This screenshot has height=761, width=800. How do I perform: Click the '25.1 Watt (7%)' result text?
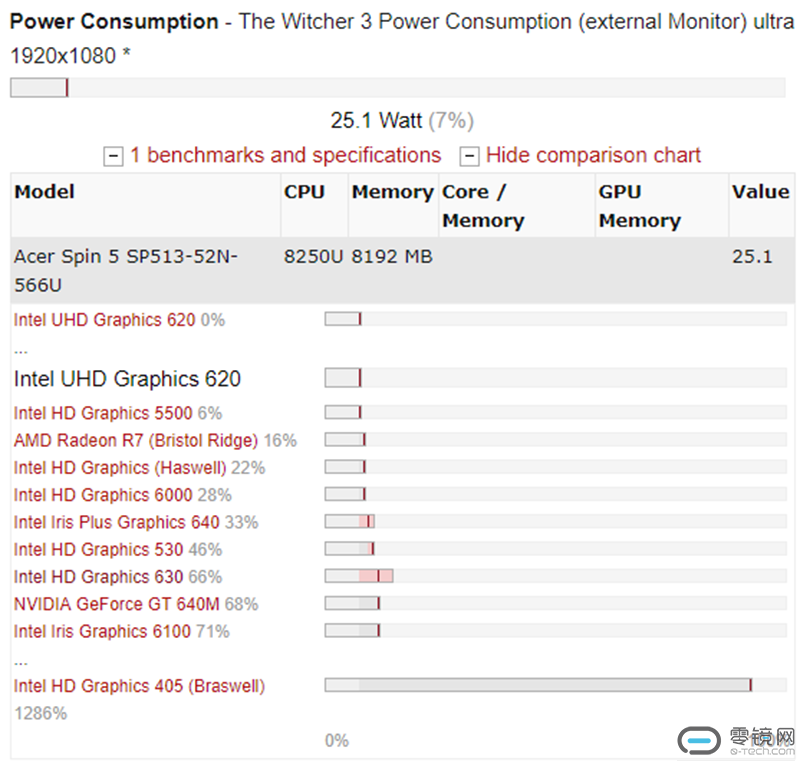click(x=402, y=121)
